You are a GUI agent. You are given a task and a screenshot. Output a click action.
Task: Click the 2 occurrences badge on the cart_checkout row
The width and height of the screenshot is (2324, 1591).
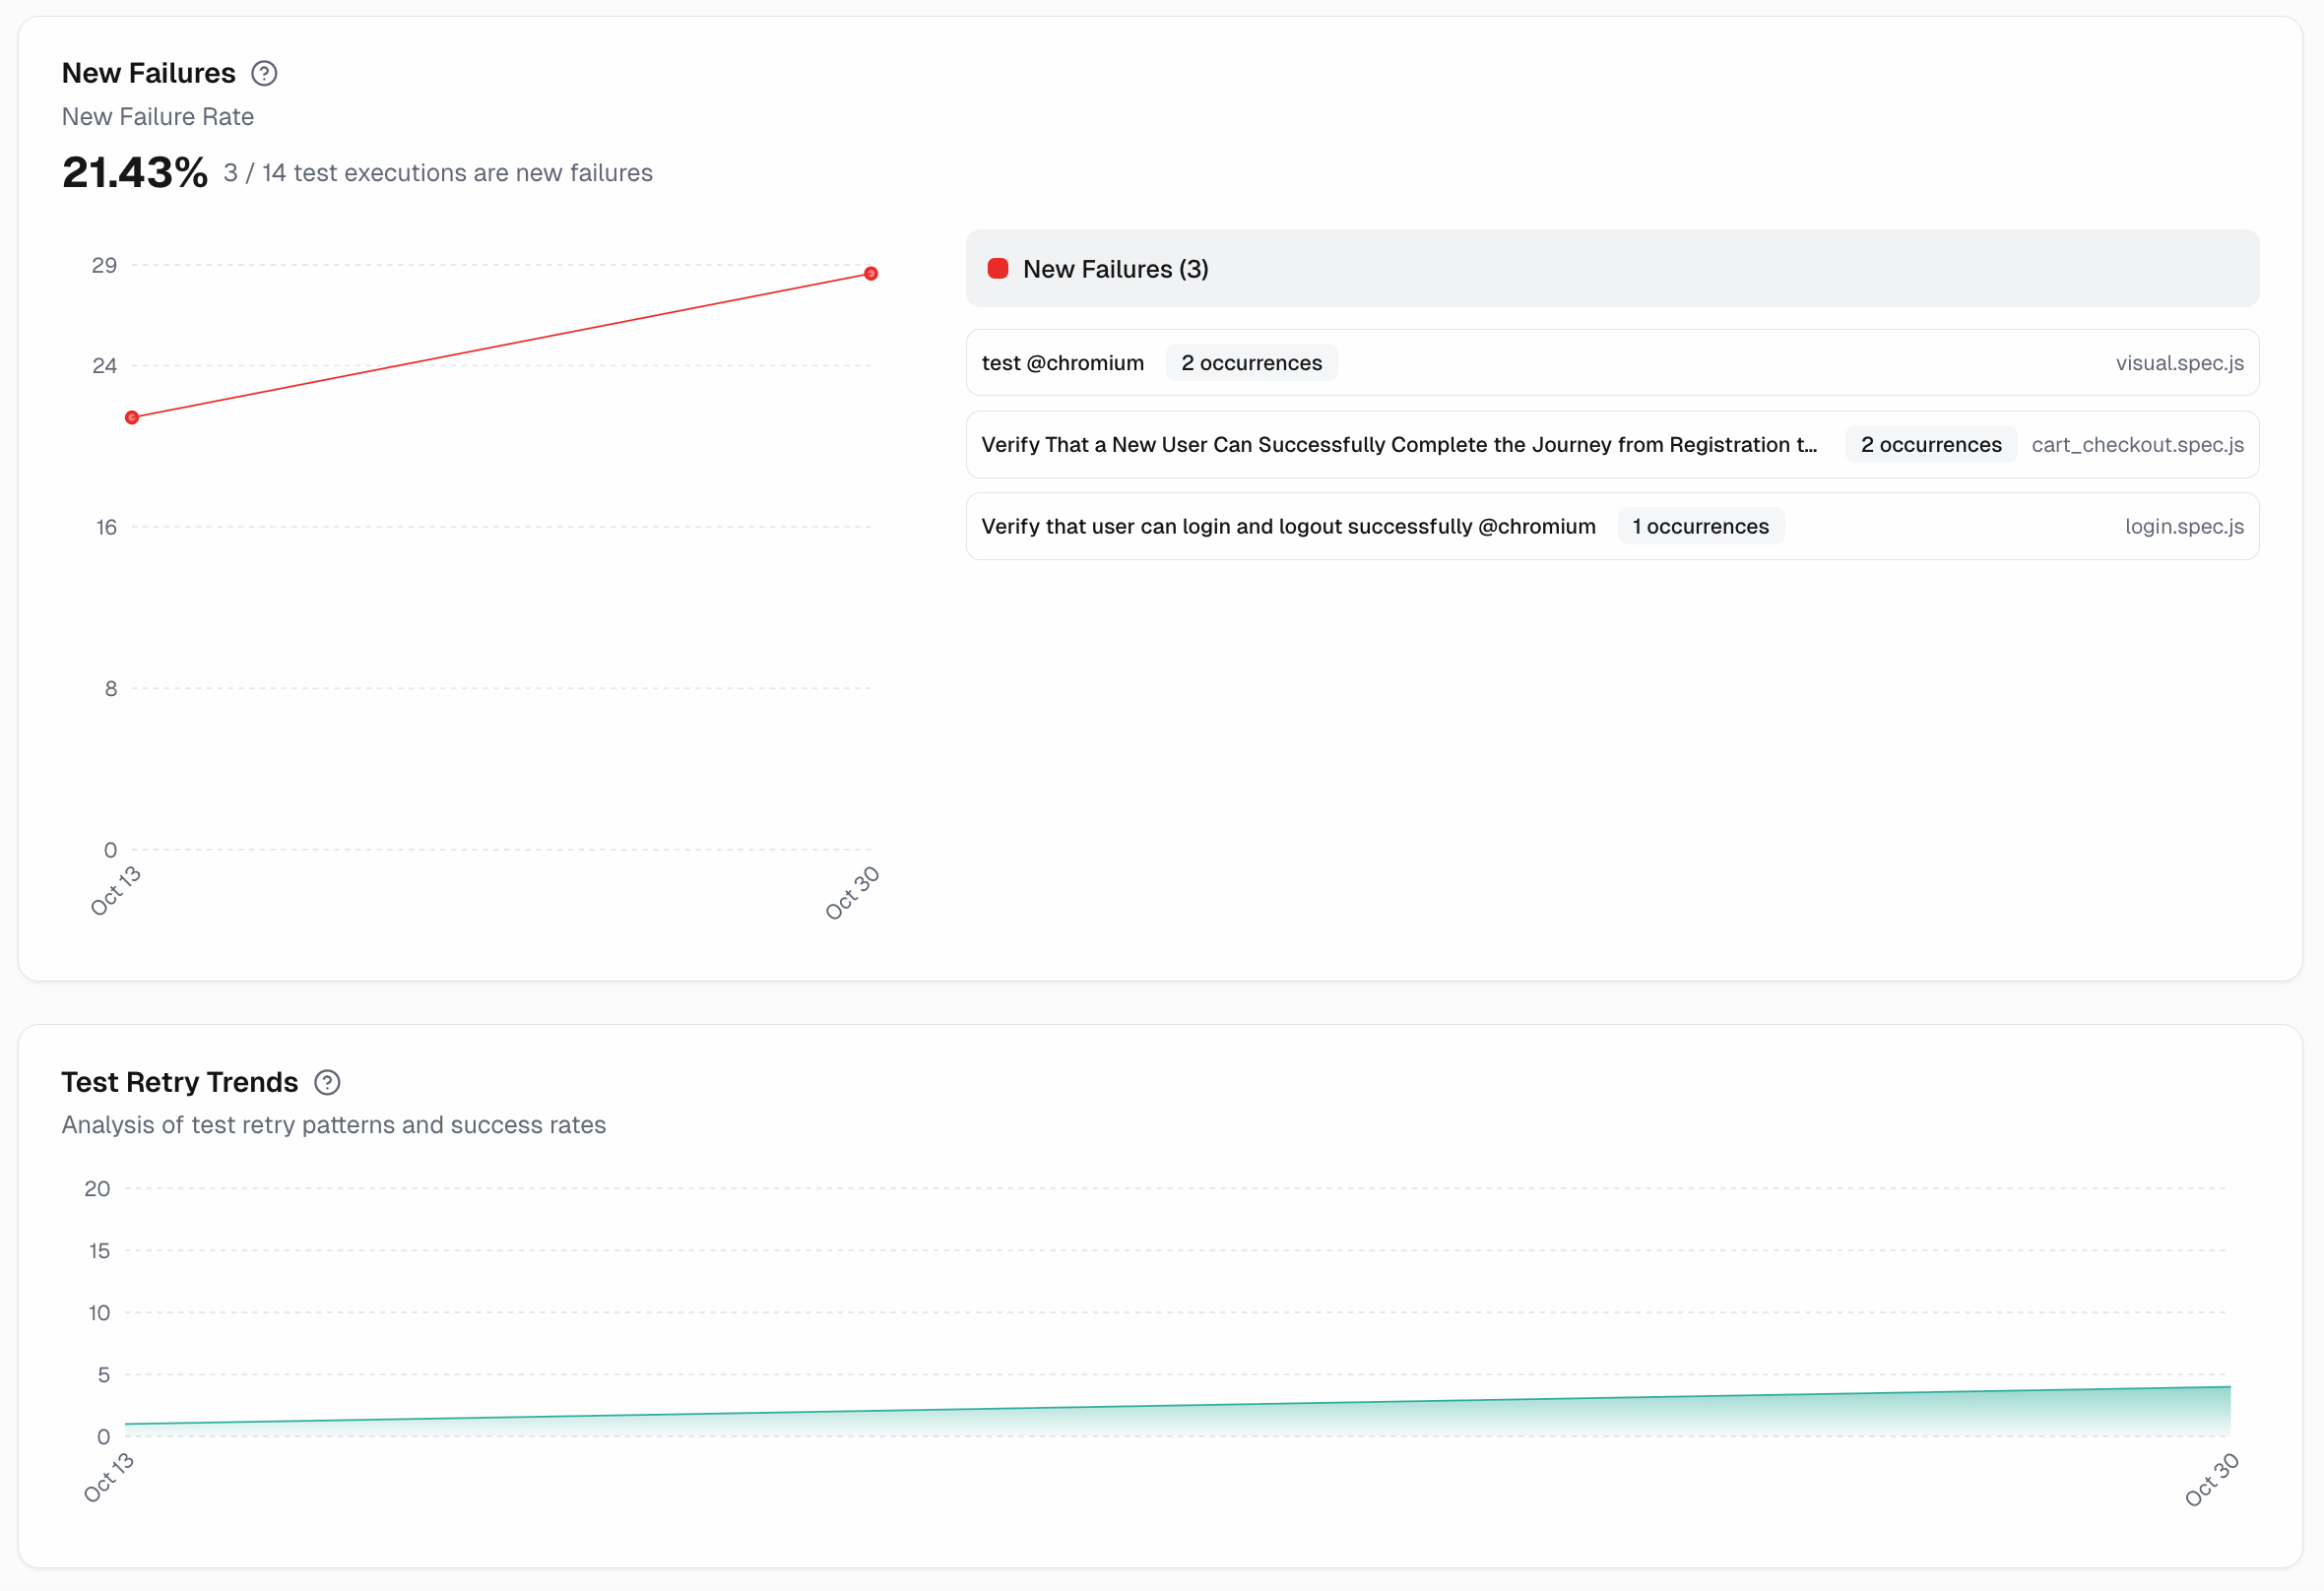(1929, 445)
